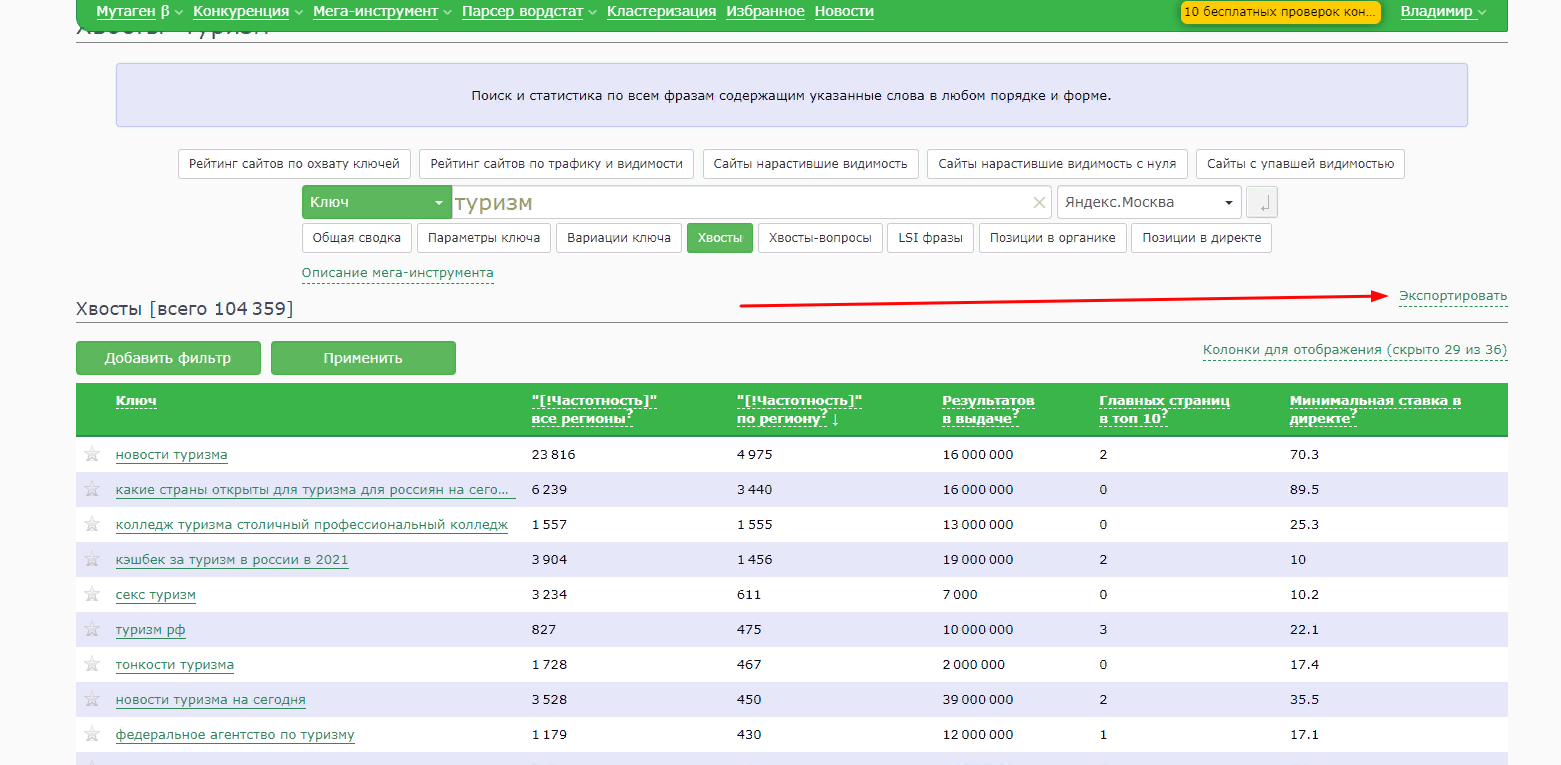
Task: Star the "новости туризма" keyword row
Action: click(92, 454)
